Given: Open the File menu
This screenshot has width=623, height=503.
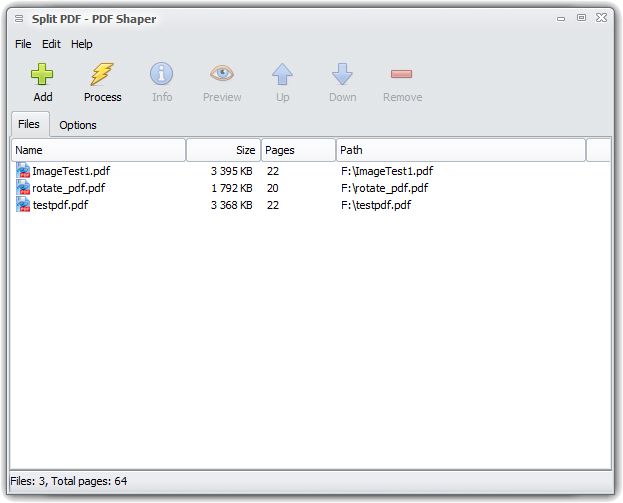Looking at the screenshot, I should click(x=23, y=44).
